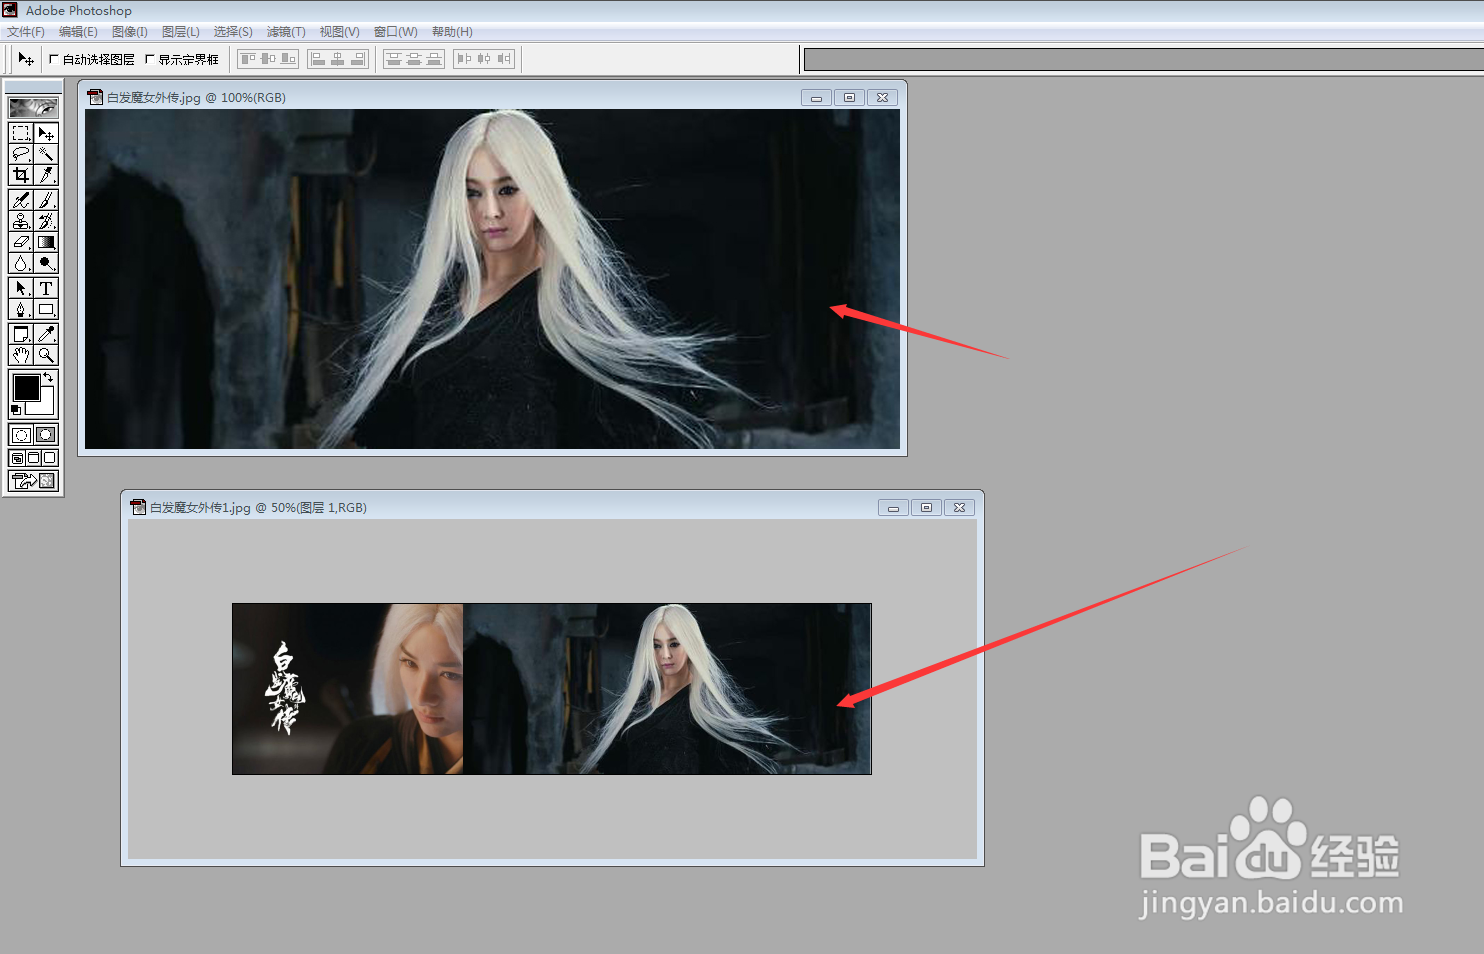
Task: Select the Move tool in toolbox
Action: pos(46,133)
